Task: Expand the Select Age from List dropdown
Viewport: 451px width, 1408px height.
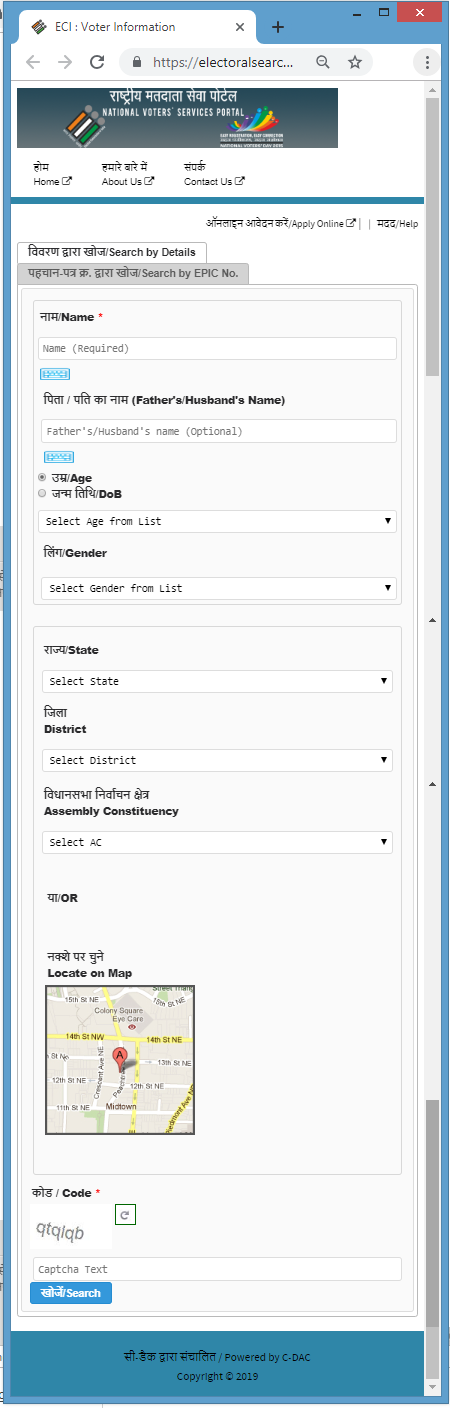Action: [217, 521]
